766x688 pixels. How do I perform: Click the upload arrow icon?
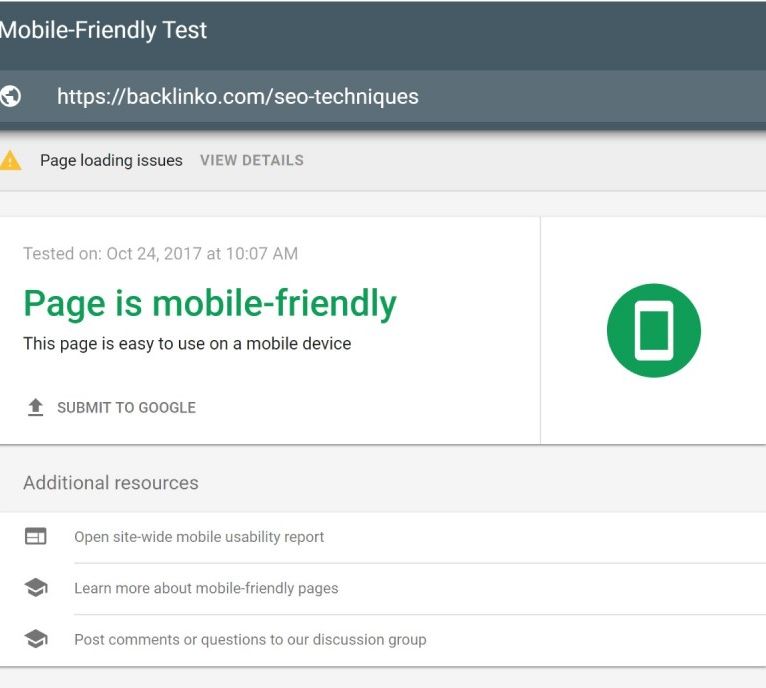(36, 407)
